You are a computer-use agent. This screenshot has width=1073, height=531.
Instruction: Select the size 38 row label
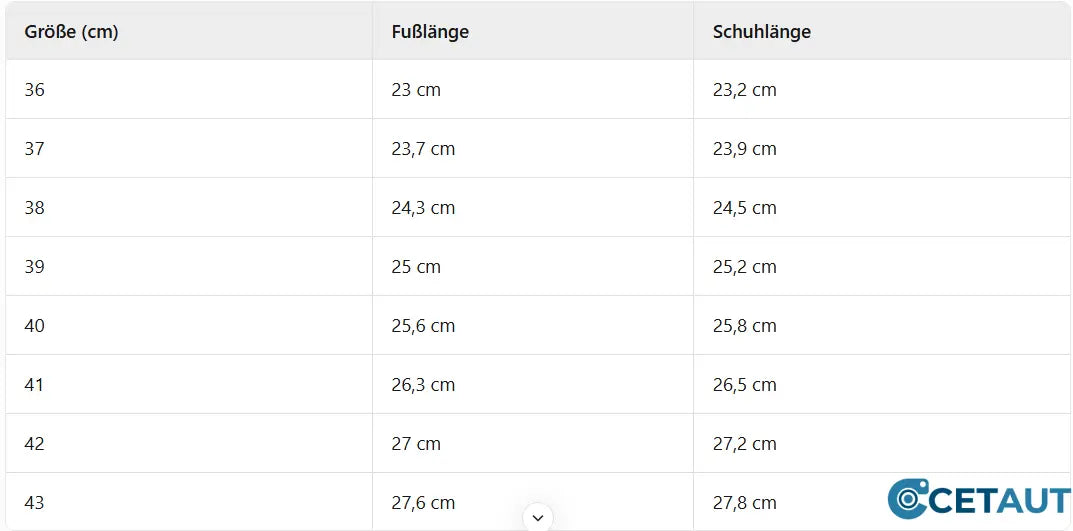(x=35, y=208)
